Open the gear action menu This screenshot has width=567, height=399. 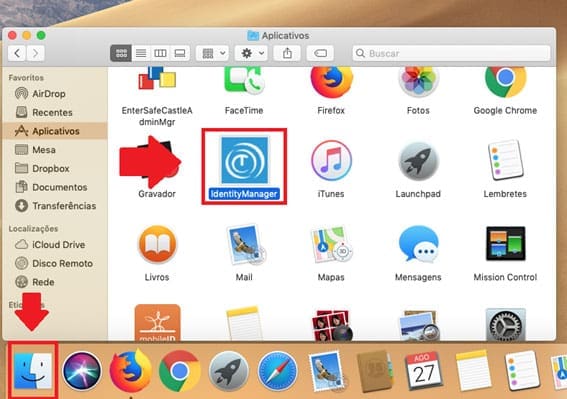point(252,54)
